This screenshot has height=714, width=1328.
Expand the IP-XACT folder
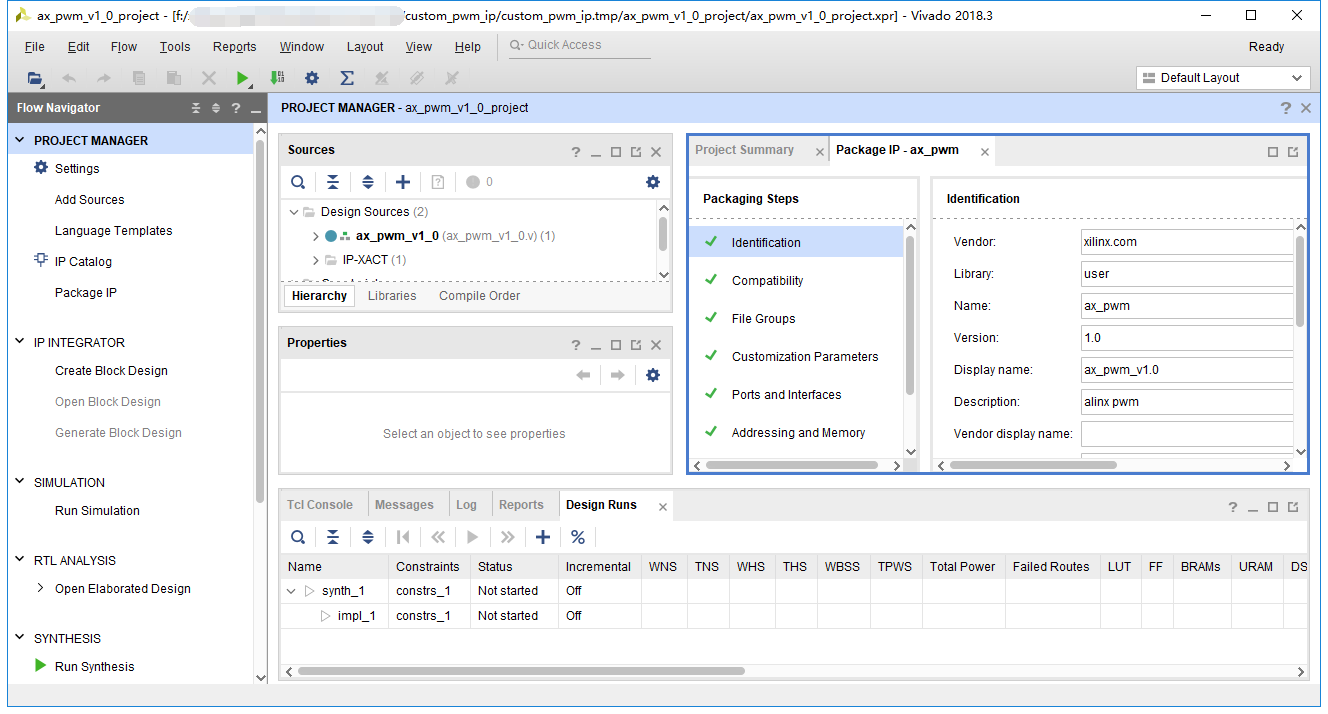pos(316,260)
